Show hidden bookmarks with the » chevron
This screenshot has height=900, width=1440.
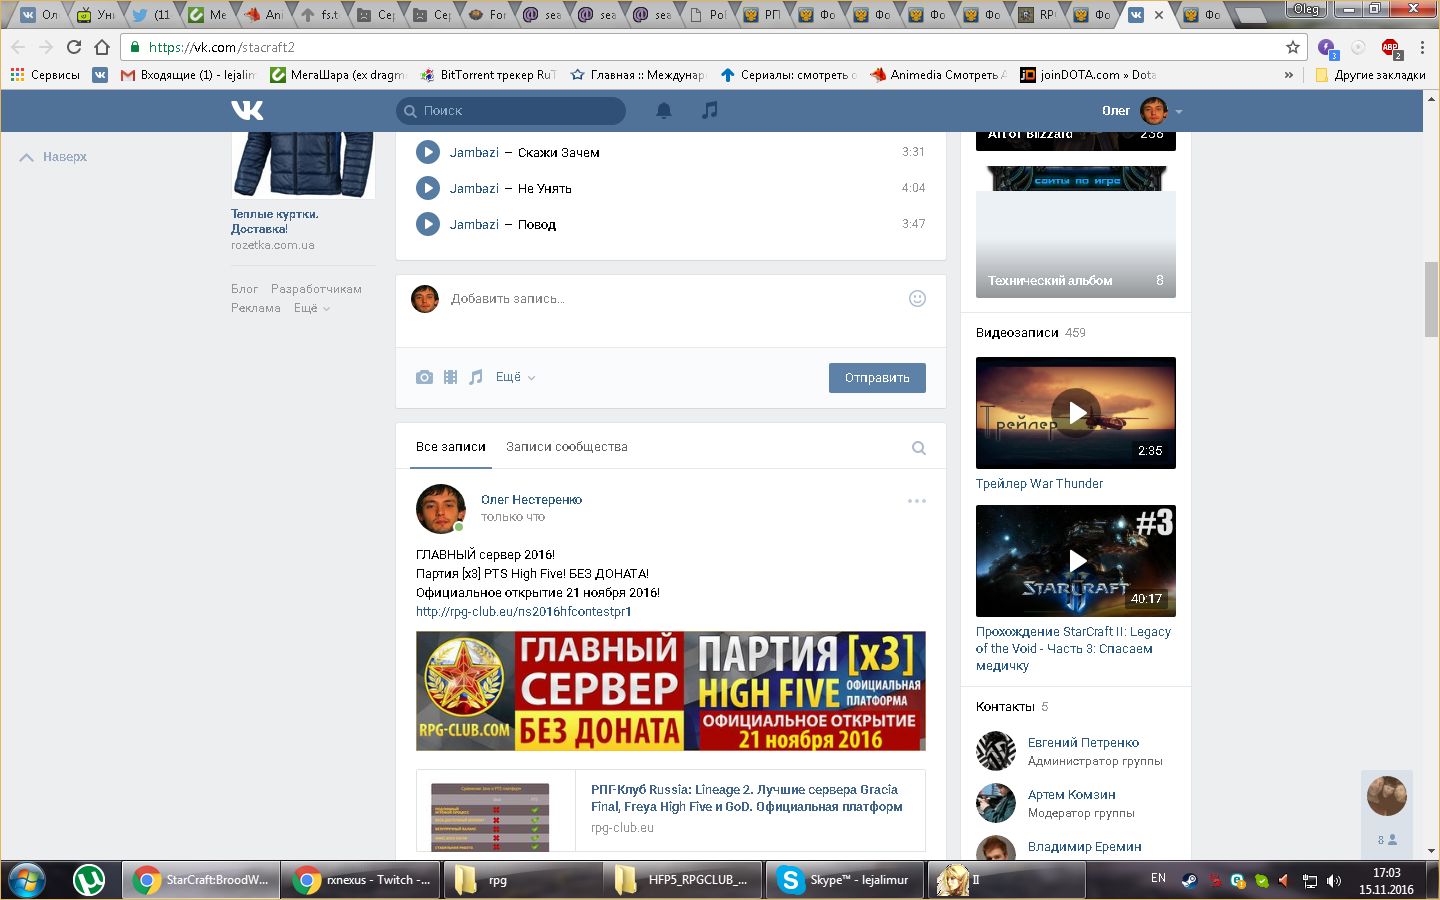(1289, 74)
